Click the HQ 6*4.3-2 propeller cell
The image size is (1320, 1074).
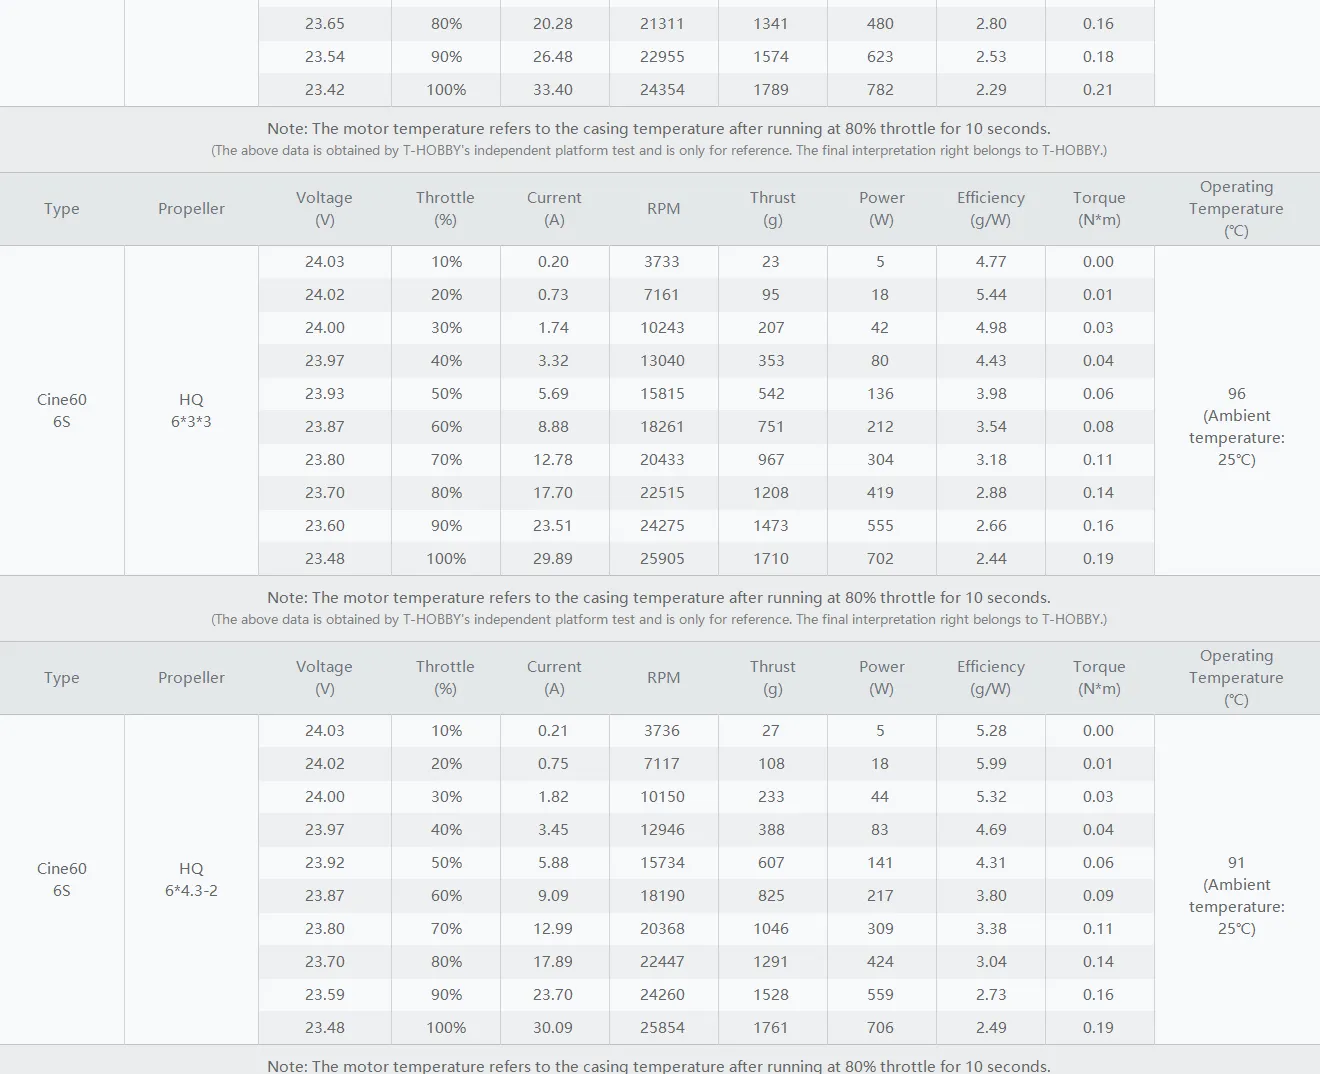[191, 879]
